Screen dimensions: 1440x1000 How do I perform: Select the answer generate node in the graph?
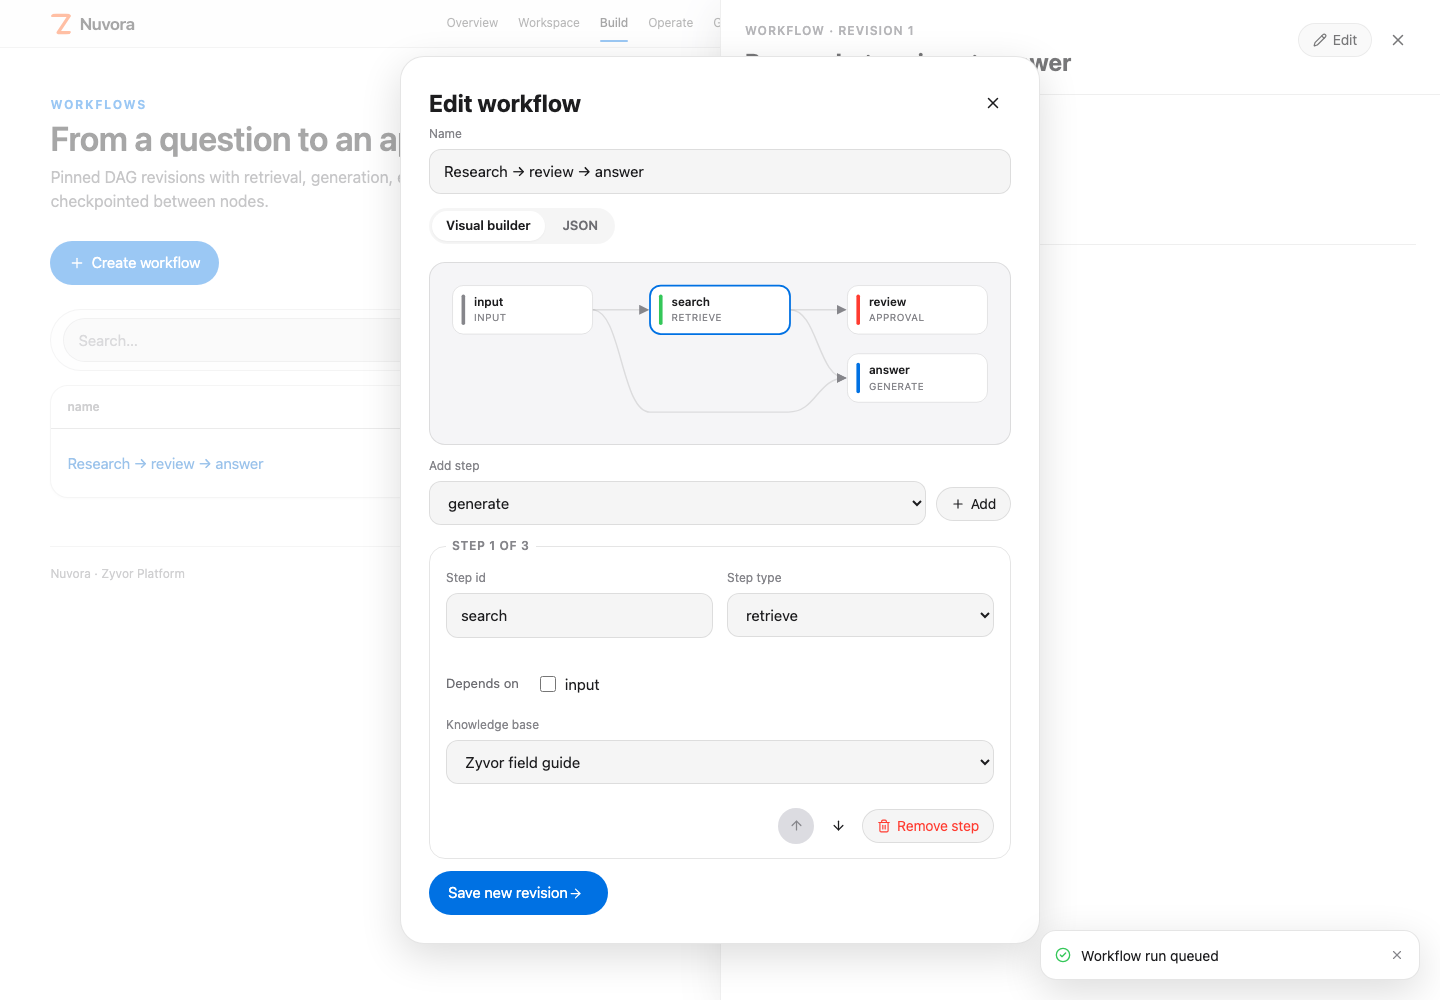[x=917, y=378]
